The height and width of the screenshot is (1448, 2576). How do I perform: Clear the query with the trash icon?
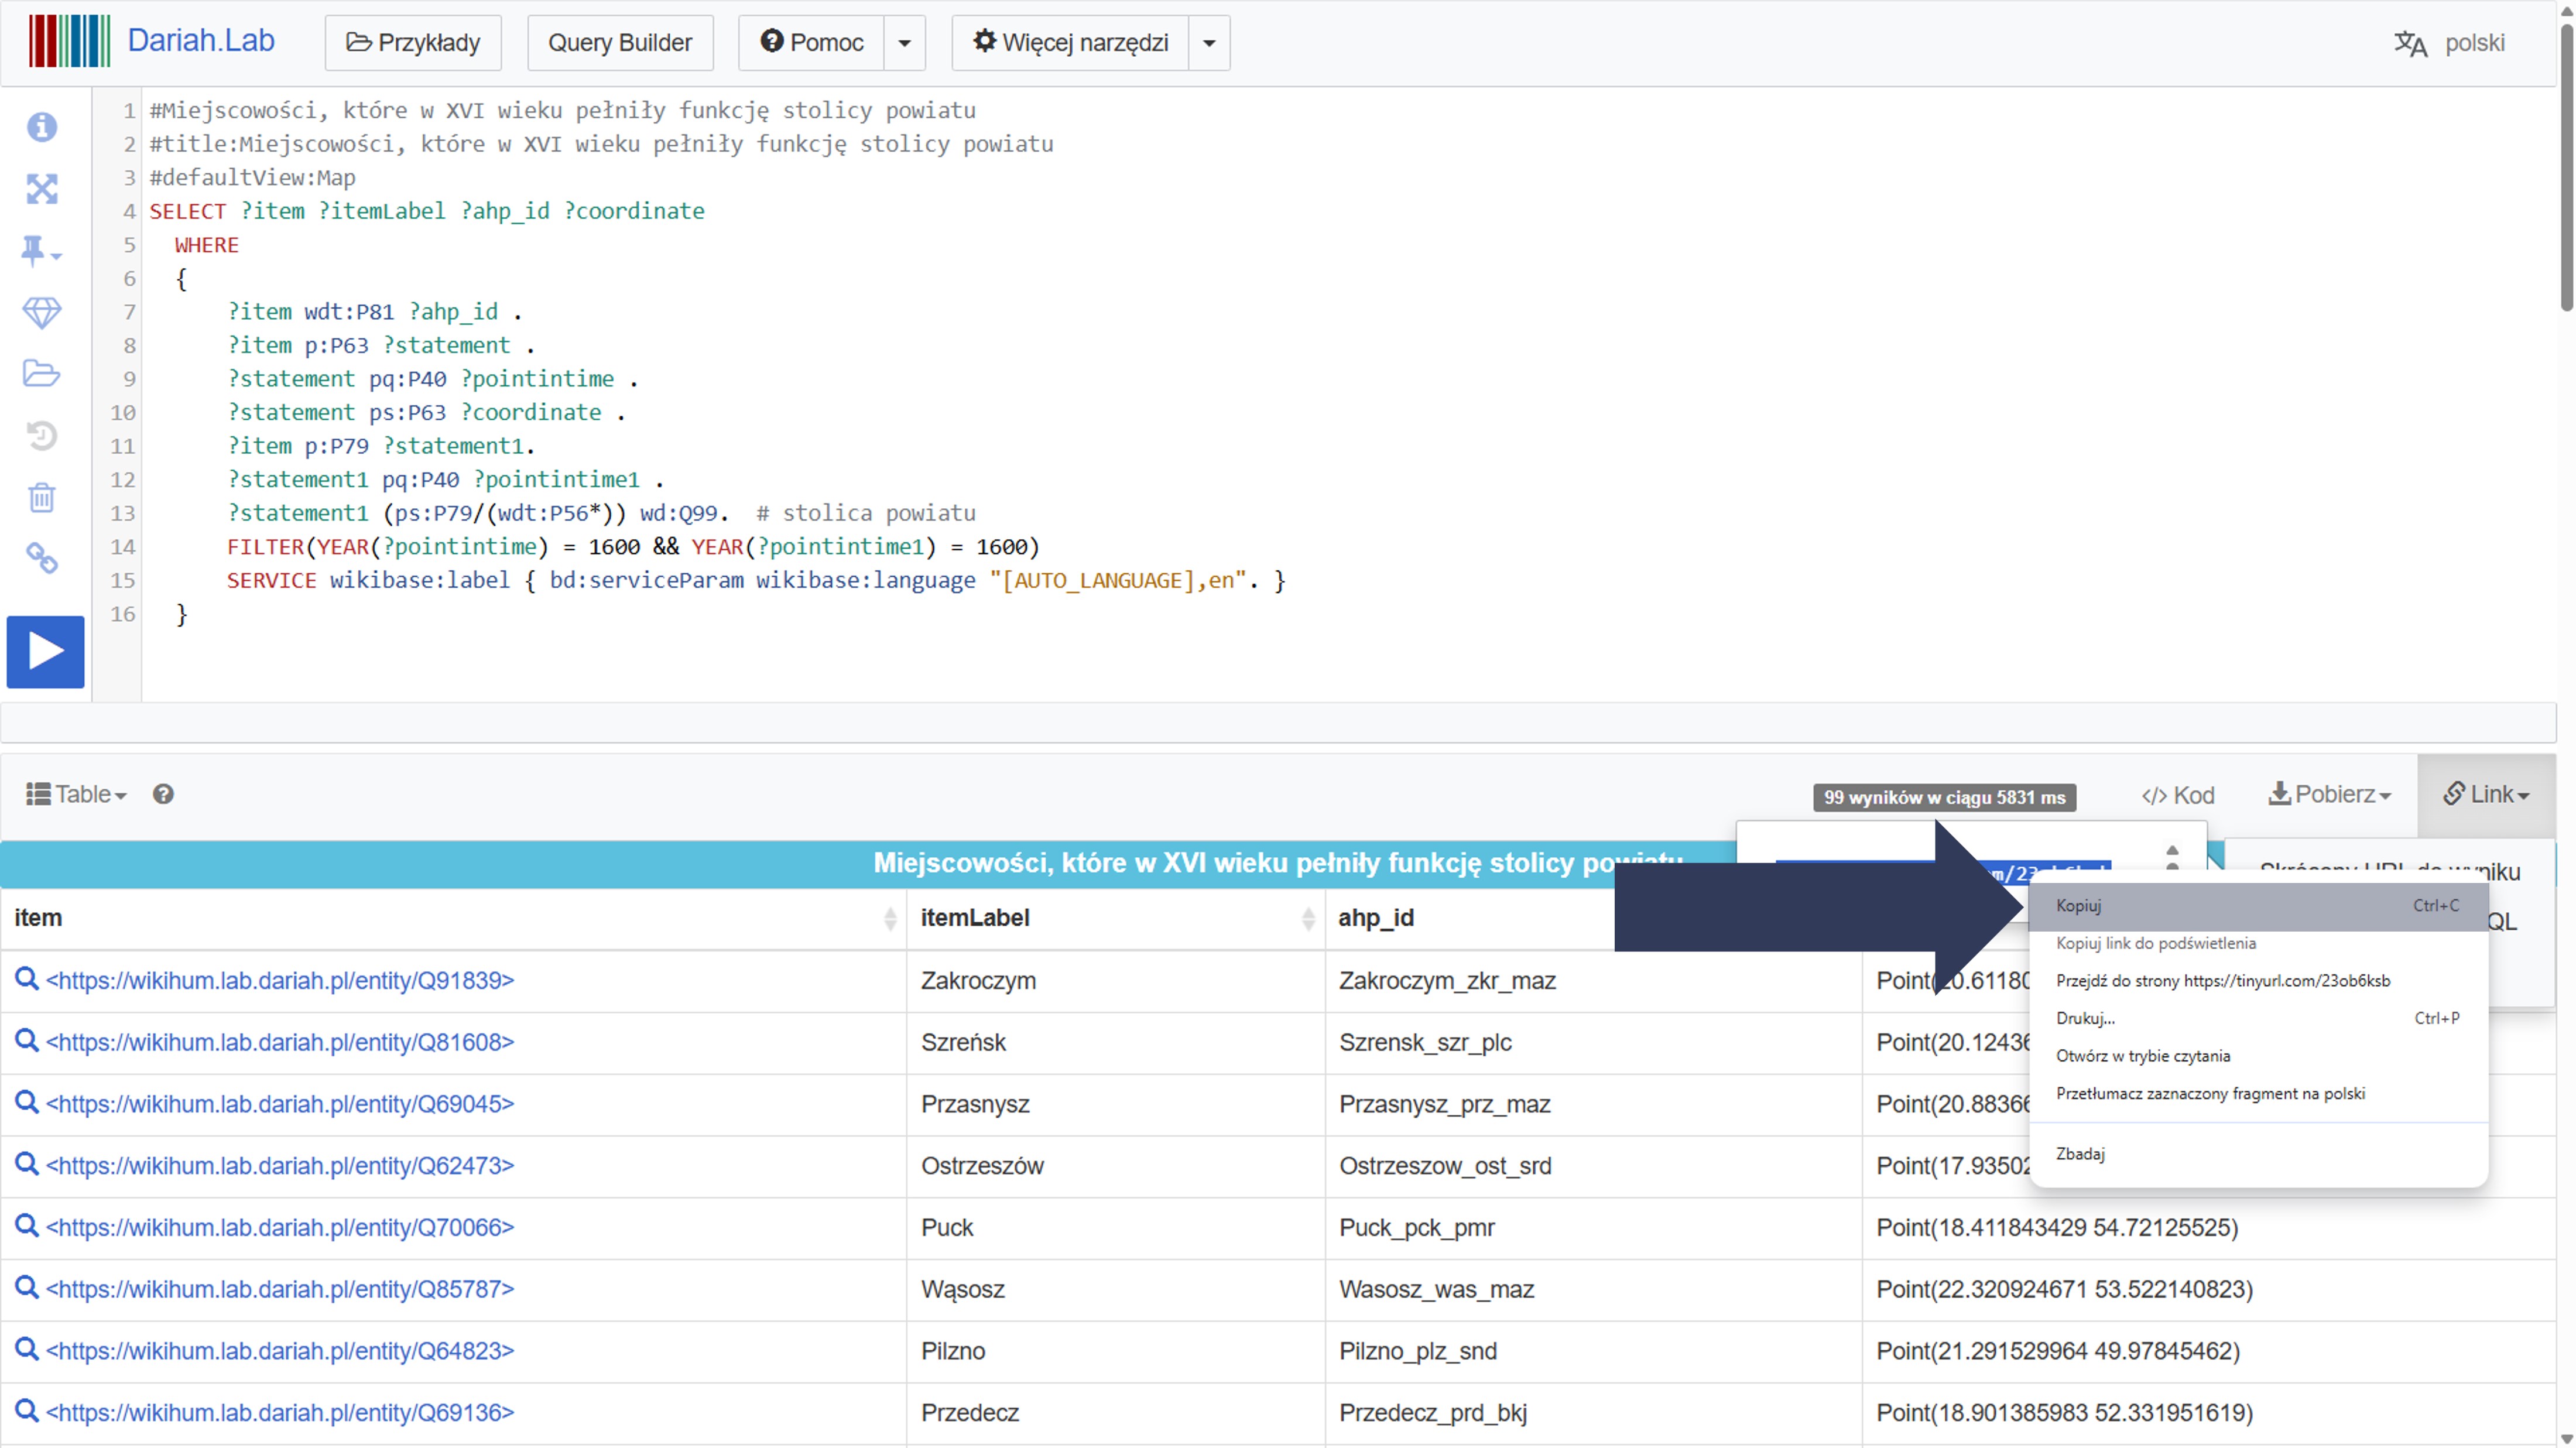(41, 497)
